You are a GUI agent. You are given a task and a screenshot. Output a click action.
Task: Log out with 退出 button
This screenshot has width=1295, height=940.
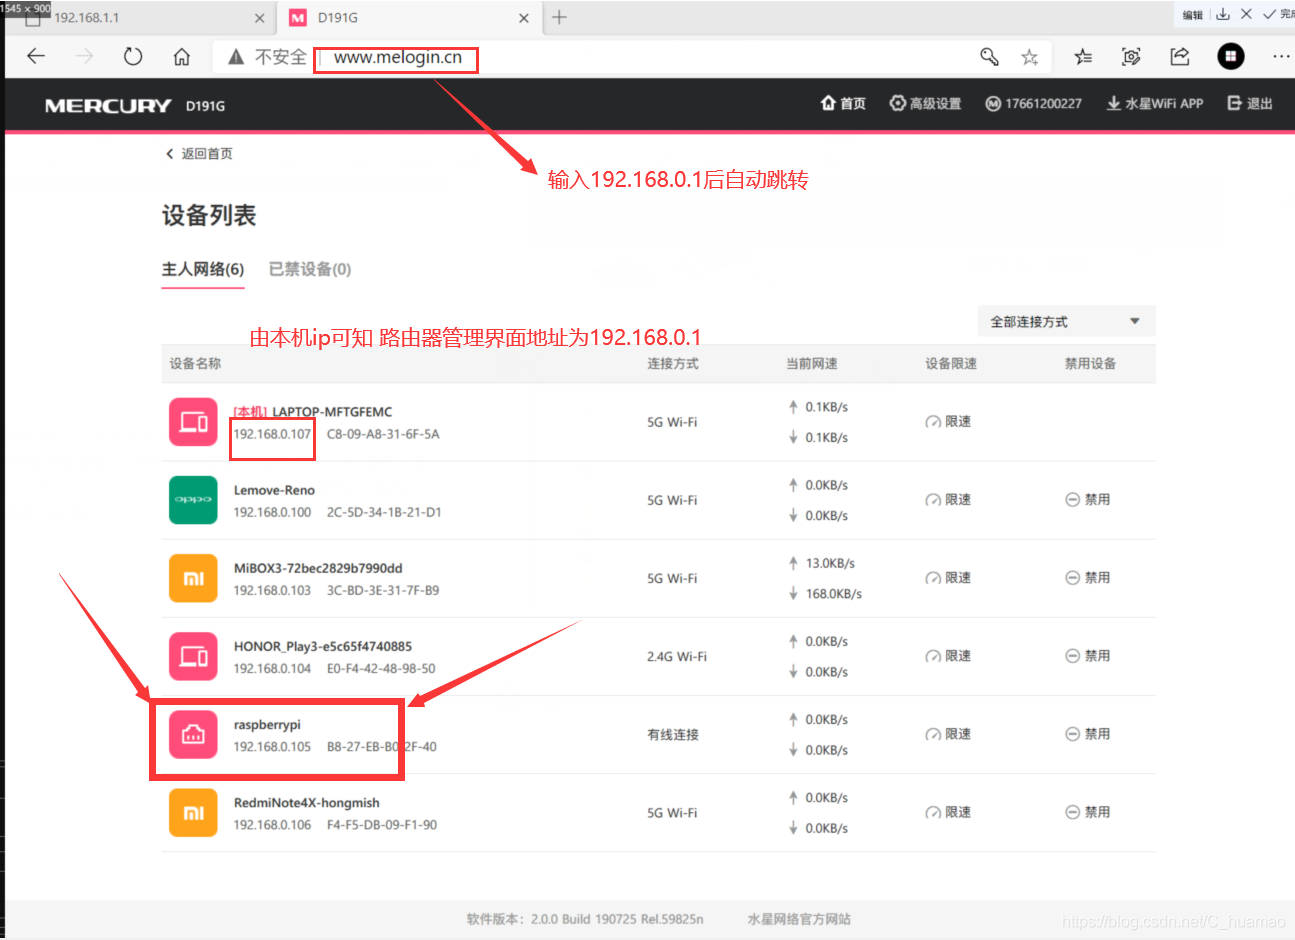point(1250,103)
